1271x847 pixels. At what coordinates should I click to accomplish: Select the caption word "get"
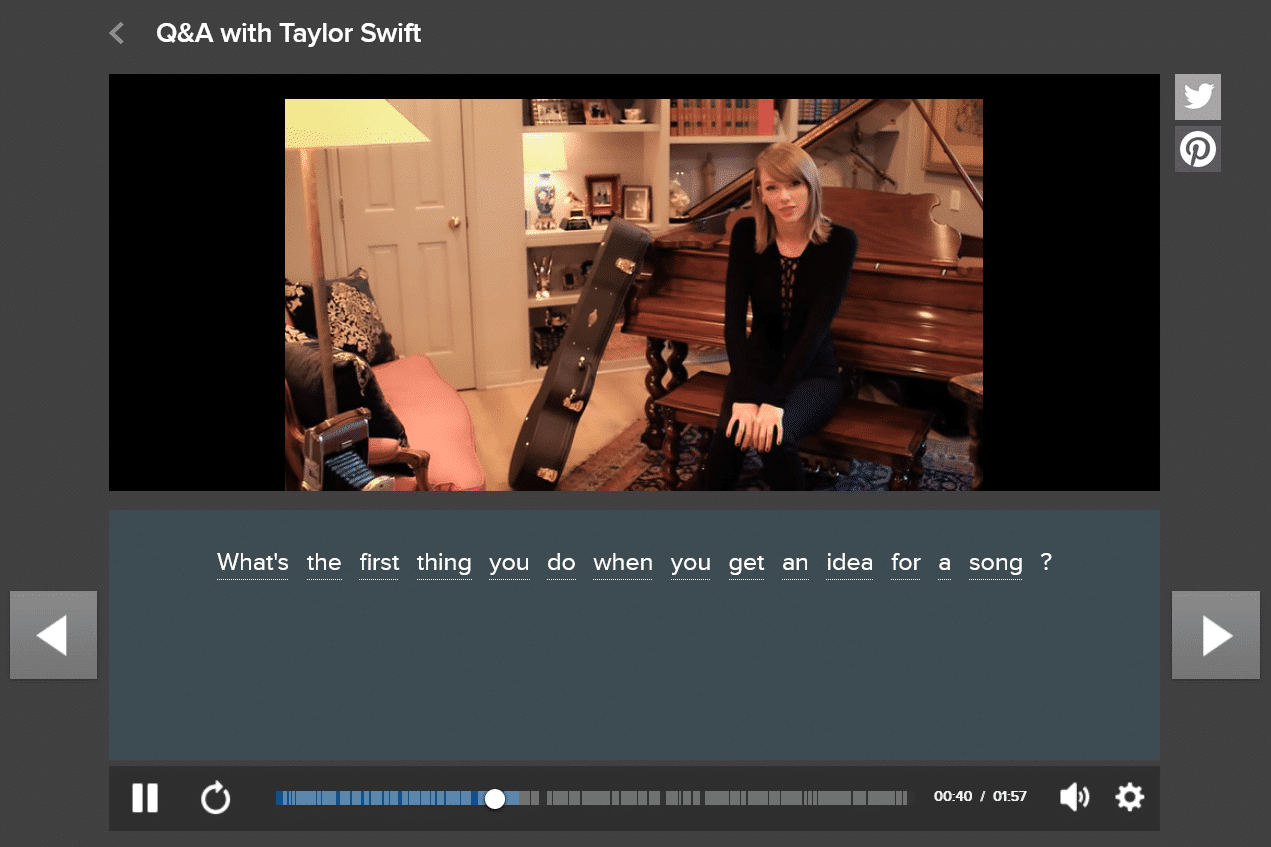tap(746, 563)
